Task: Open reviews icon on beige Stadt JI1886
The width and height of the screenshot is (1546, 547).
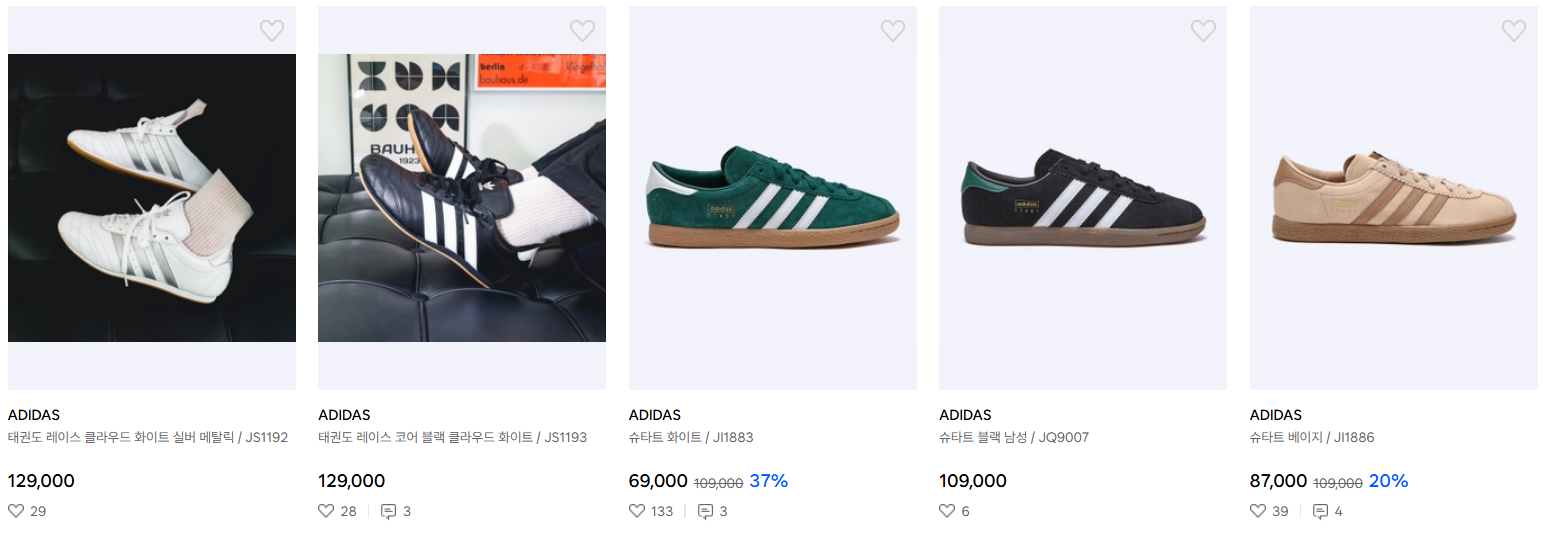Action: tap(1320, 511)
